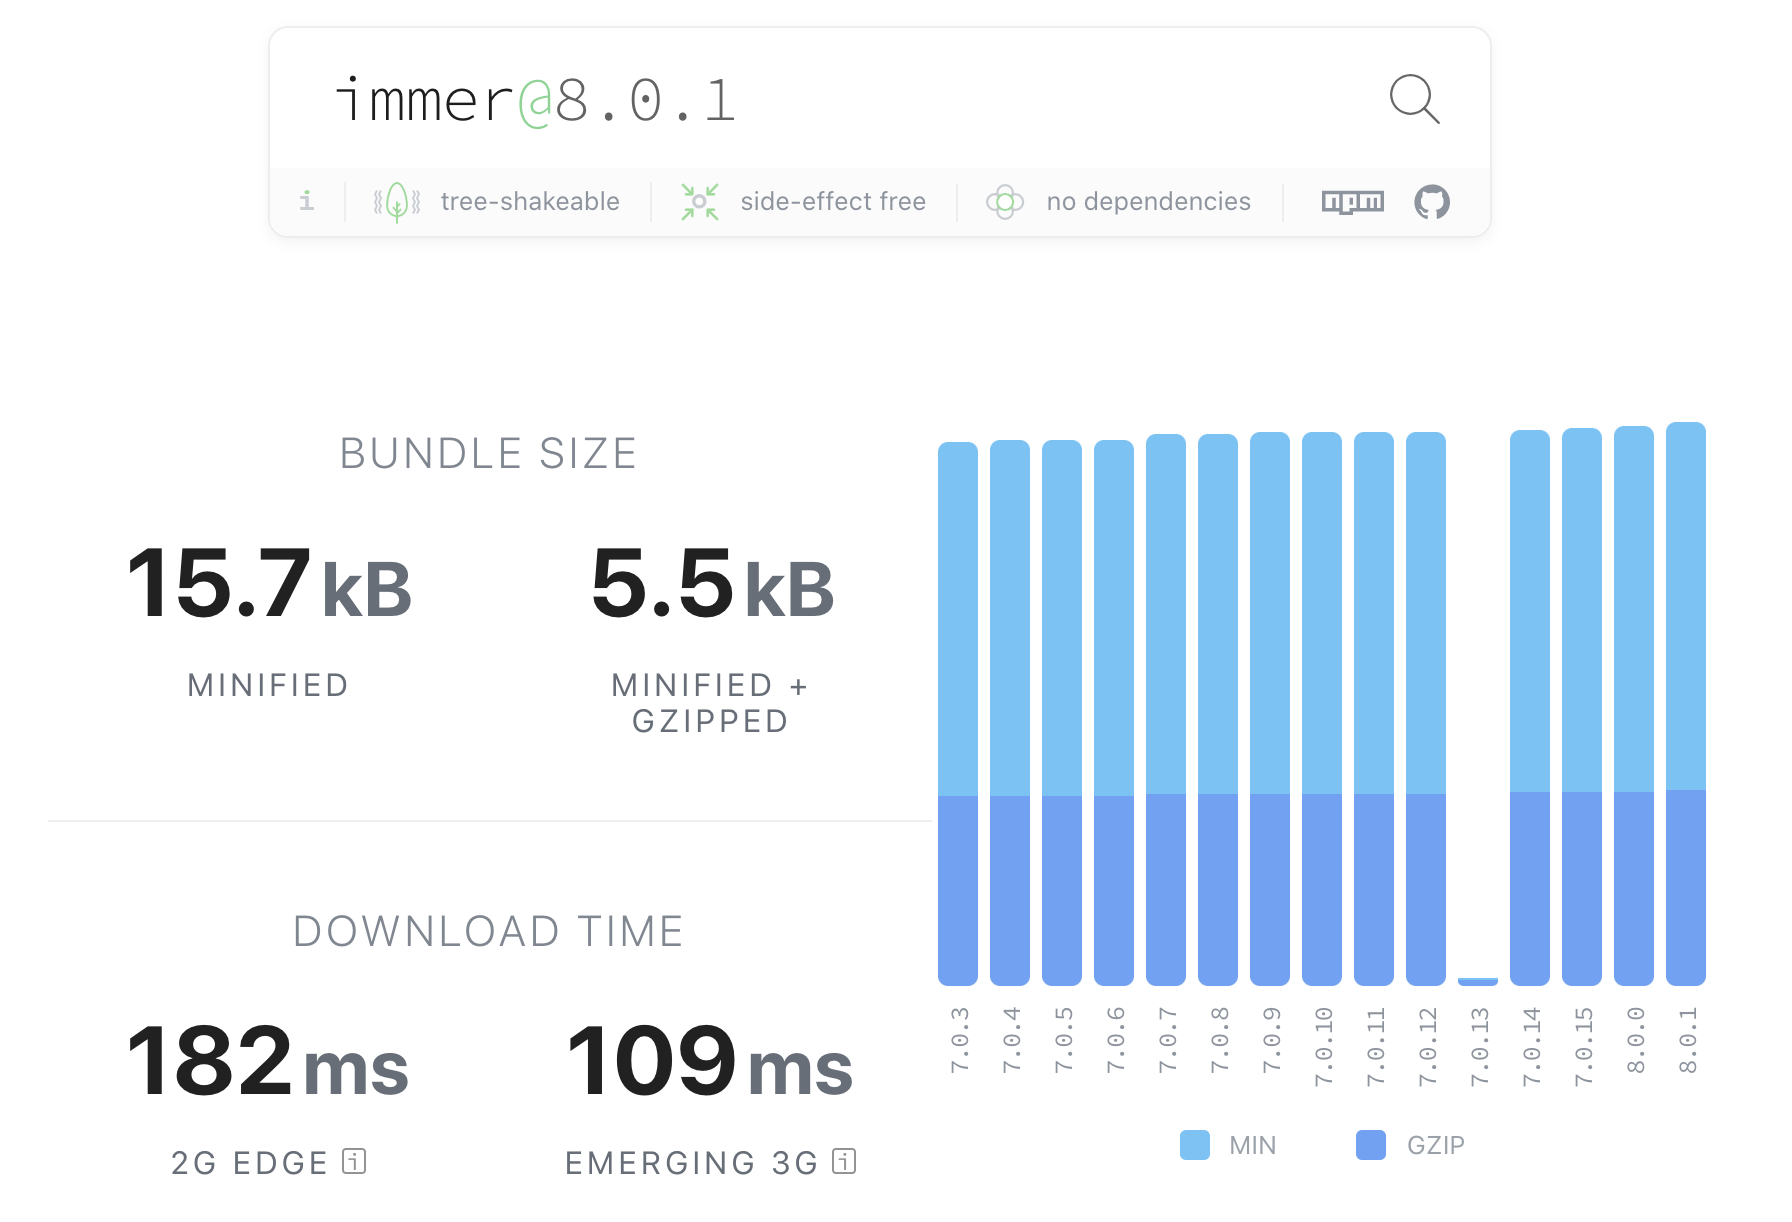The image size is (1792, 1222).
Task: Click the info icon next to 2G EDGE
Action: coord(355,1162)
